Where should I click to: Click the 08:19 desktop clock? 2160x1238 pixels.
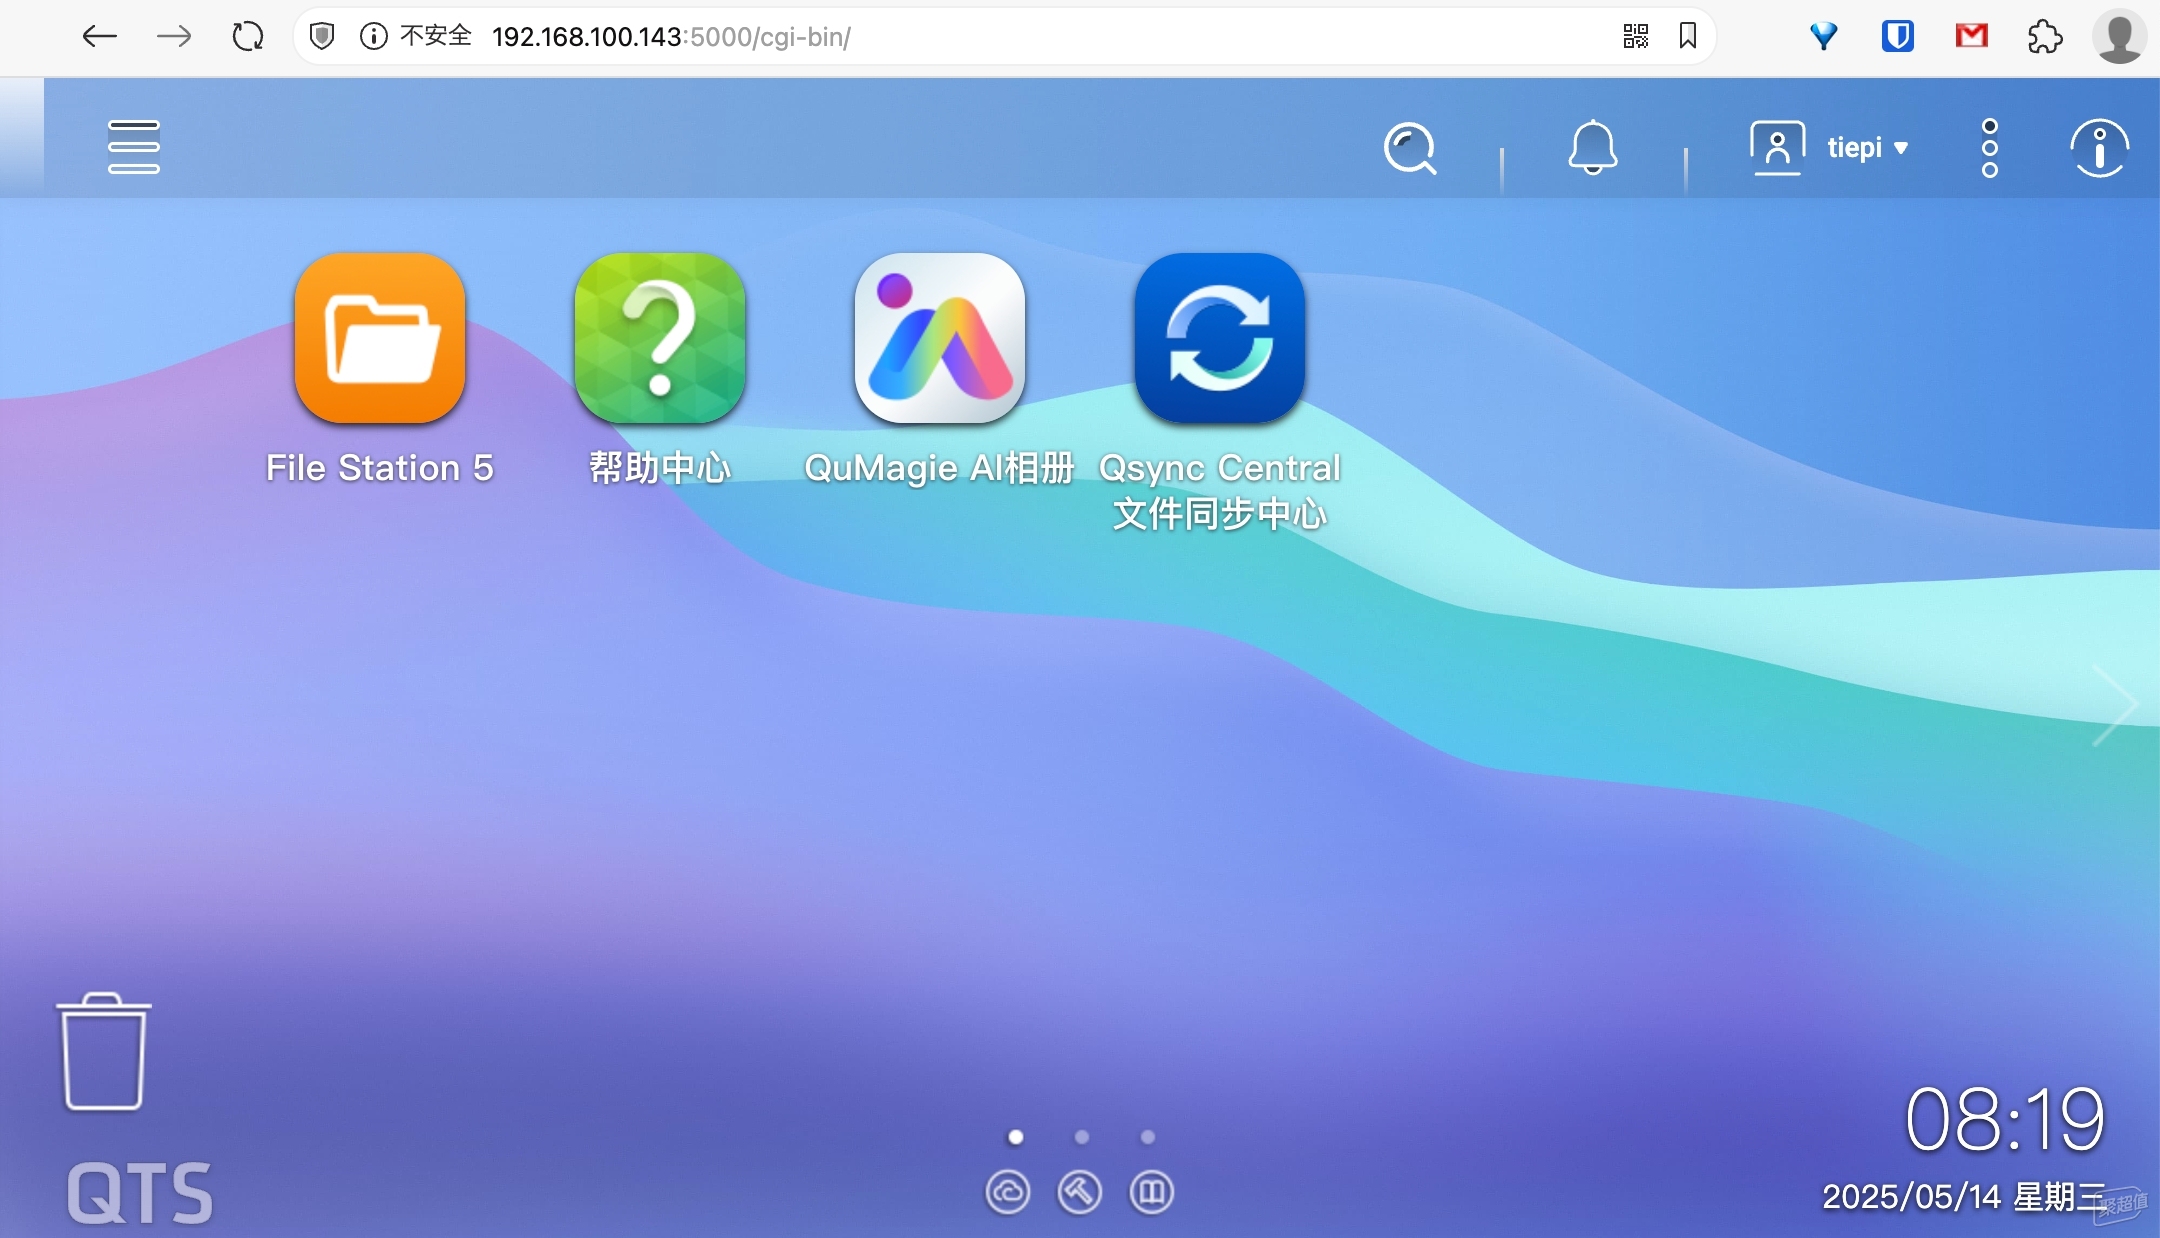pyautogui.click(x=2005, y=1119)
